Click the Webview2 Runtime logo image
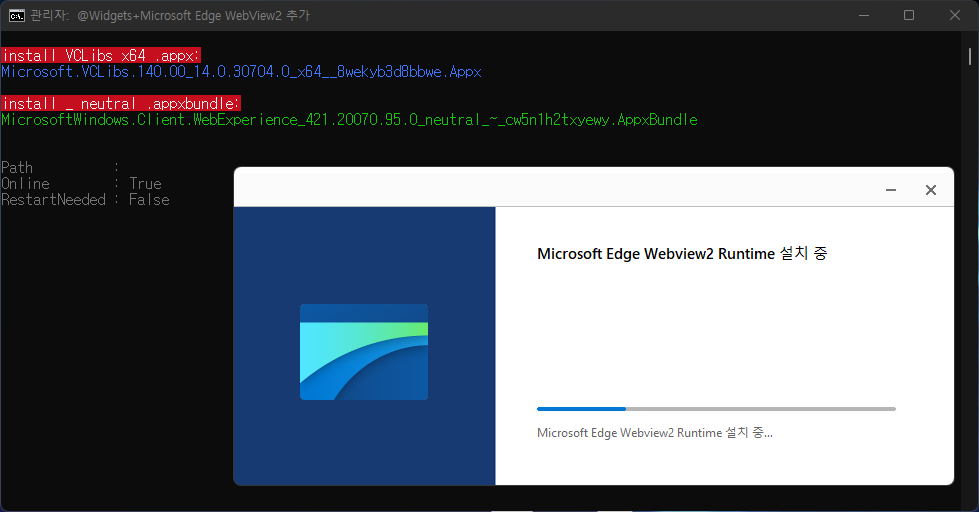 coord(364,352)
